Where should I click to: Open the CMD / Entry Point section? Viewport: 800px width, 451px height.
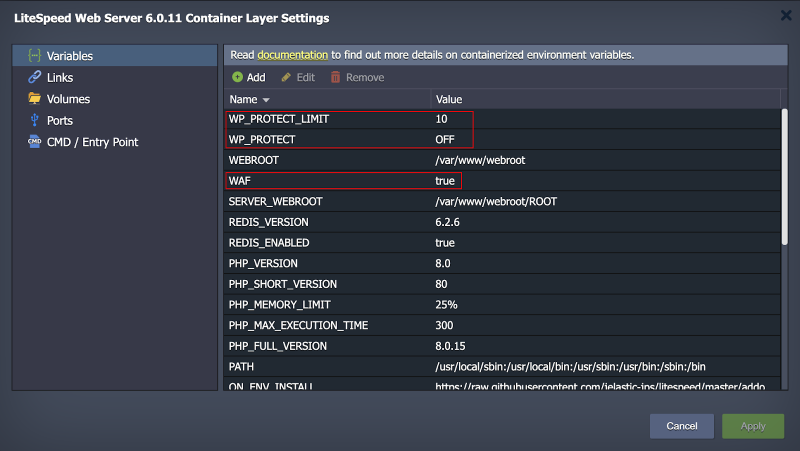[x=115, y=142]
